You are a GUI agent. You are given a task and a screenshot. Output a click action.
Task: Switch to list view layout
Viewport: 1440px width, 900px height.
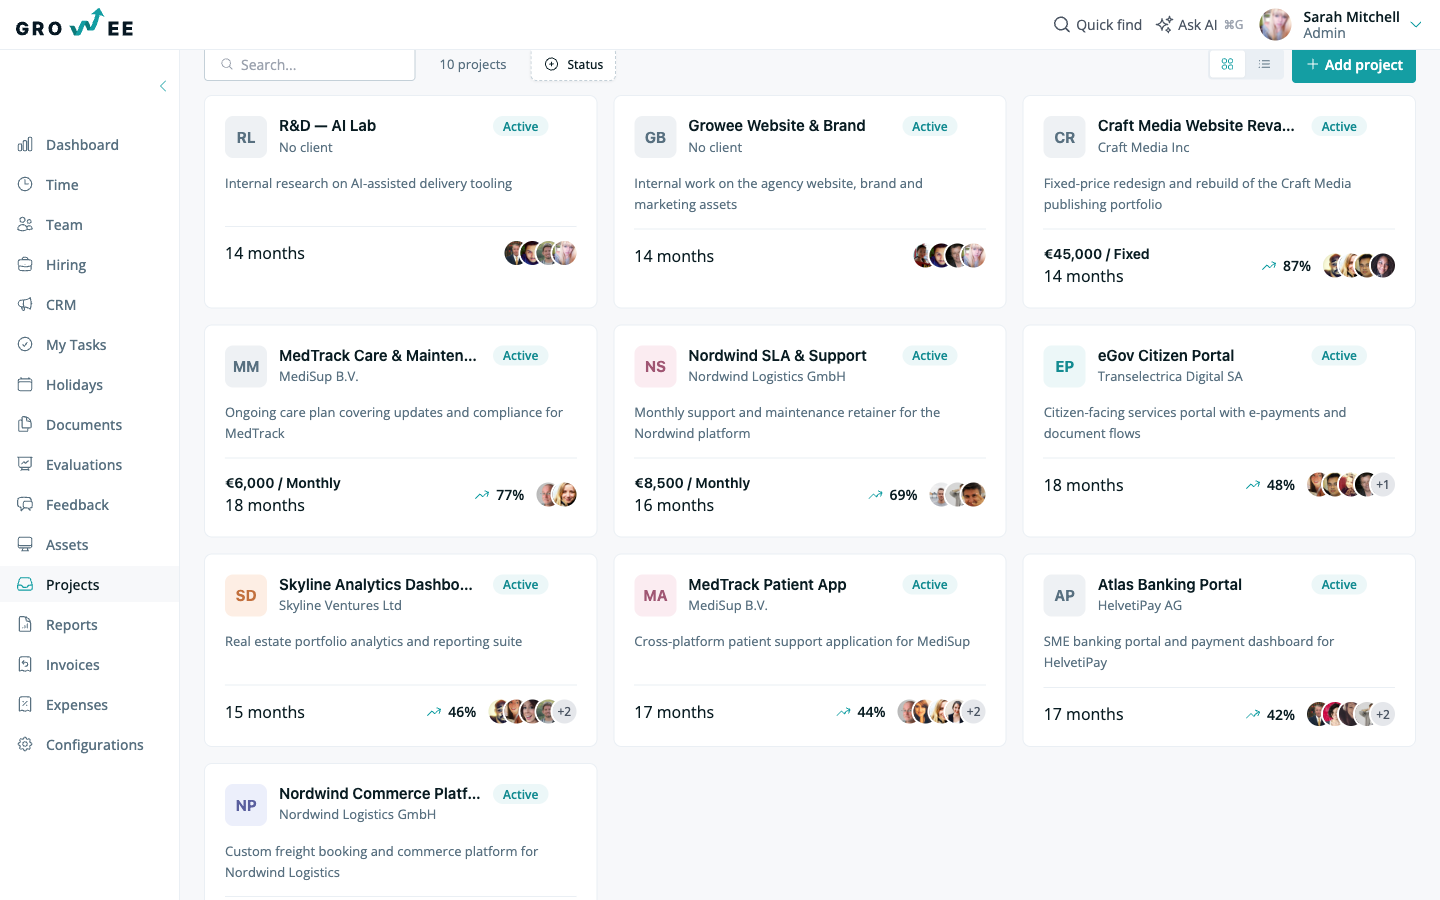pyautogui.click(x=1264, y=64)
